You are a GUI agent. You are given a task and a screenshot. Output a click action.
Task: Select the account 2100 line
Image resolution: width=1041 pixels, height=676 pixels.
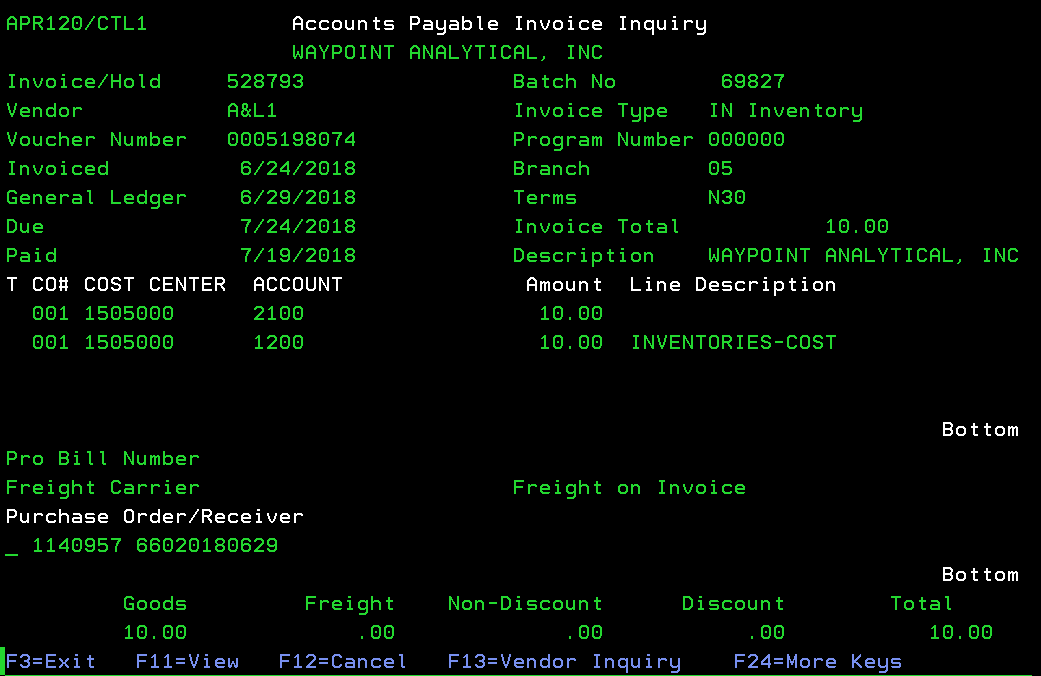click(x=278, y=314)
